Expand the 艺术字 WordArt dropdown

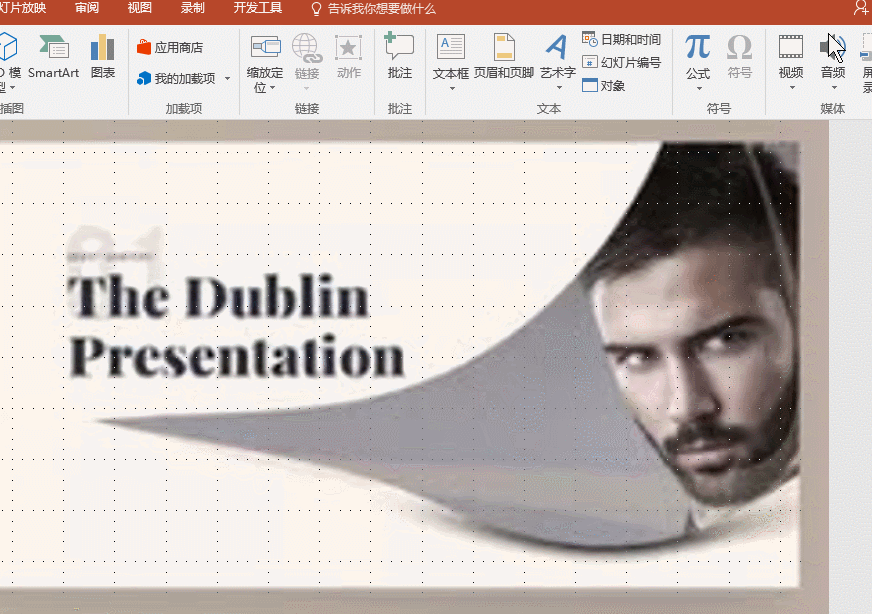pos(557,88)
